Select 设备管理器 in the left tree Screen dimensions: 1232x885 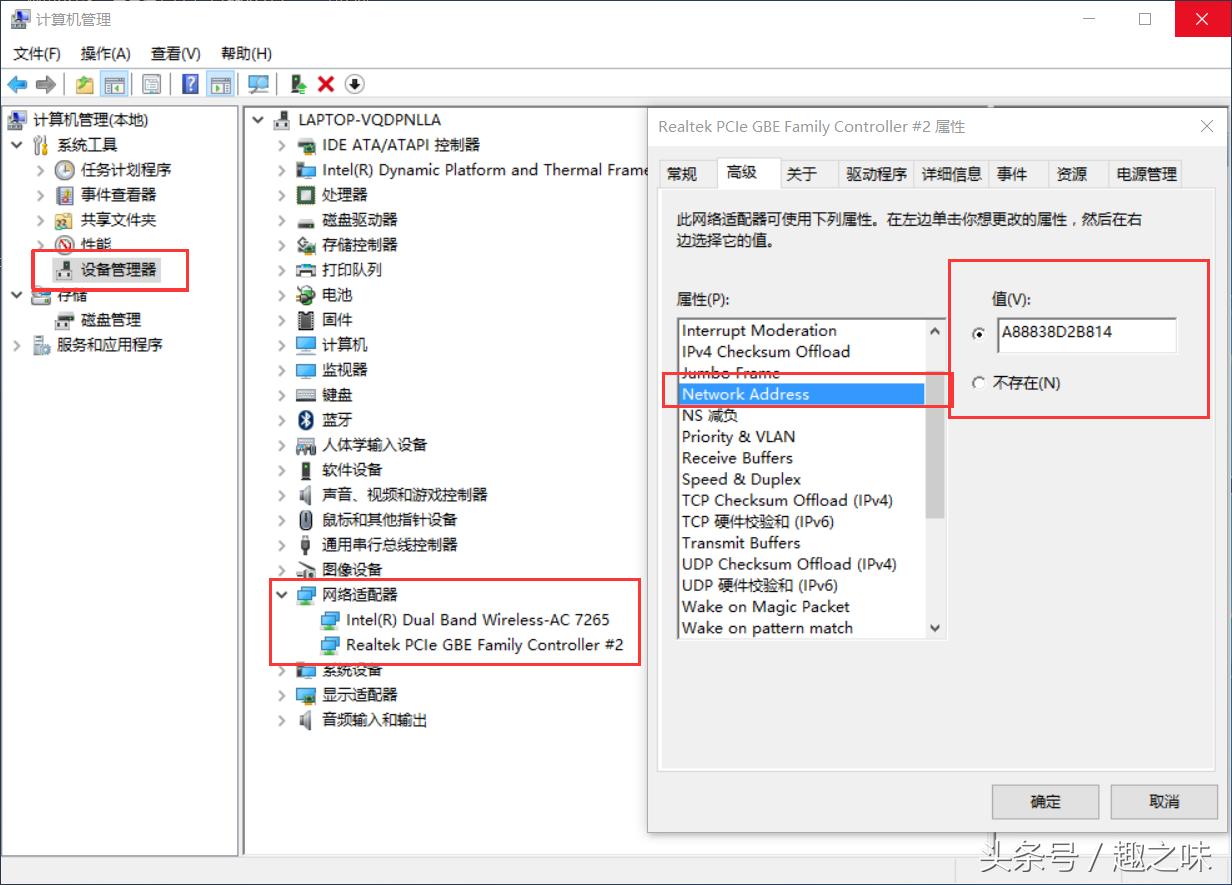(x=118, y=270)
